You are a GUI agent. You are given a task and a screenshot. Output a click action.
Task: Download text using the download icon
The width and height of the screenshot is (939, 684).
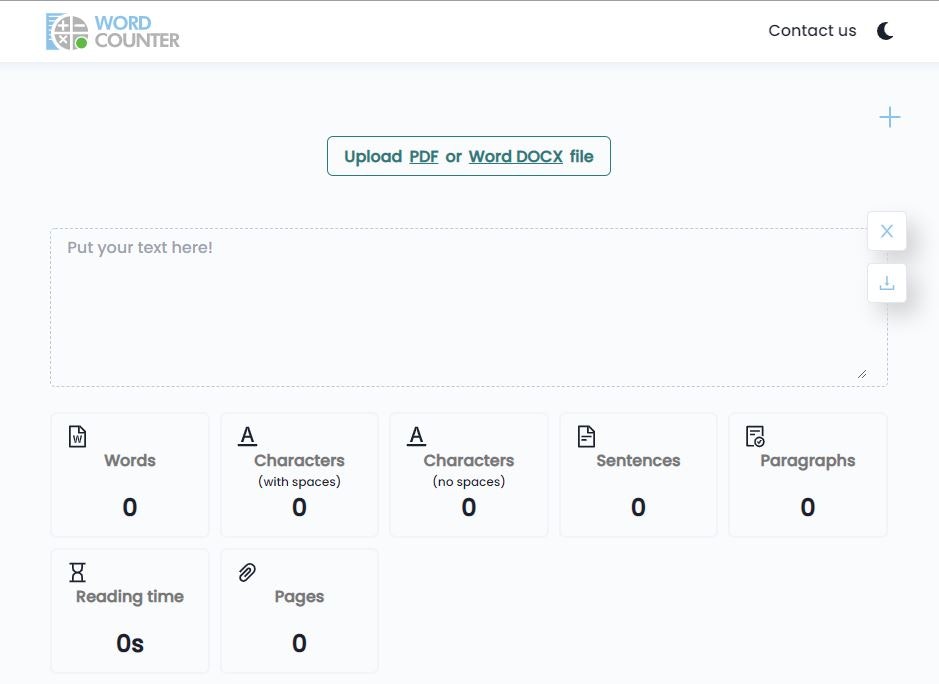pyautogui.click(x=886, y=283)
